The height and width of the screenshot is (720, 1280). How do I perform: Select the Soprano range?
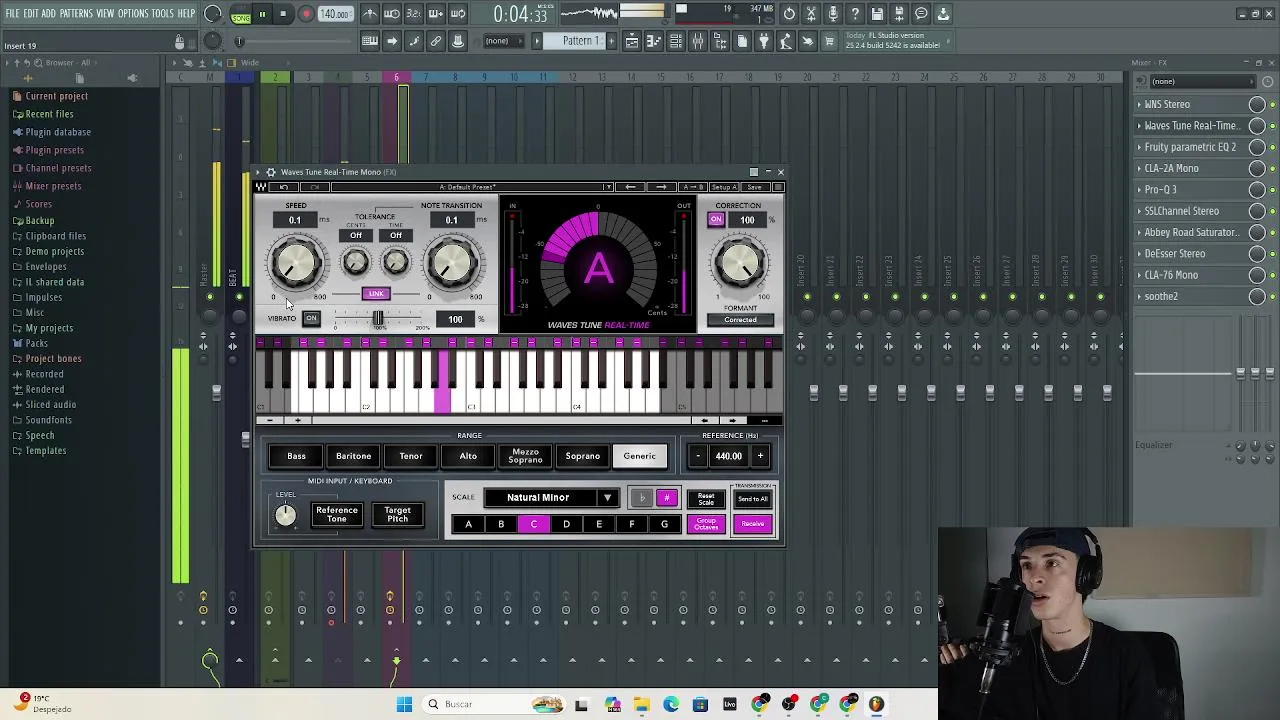[x=582, y=456]
